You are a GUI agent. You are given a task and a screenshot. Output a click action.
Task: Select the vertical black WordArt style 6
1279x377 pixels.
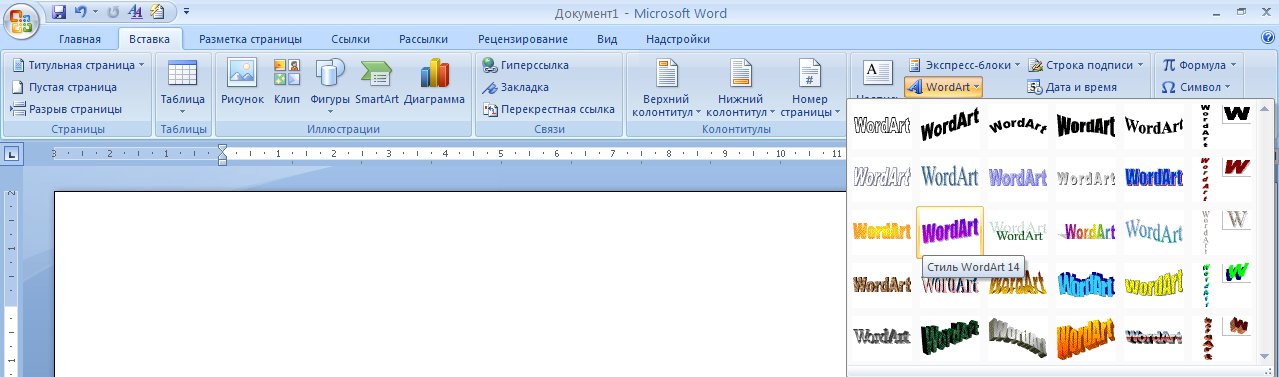tap(1206, 126)
